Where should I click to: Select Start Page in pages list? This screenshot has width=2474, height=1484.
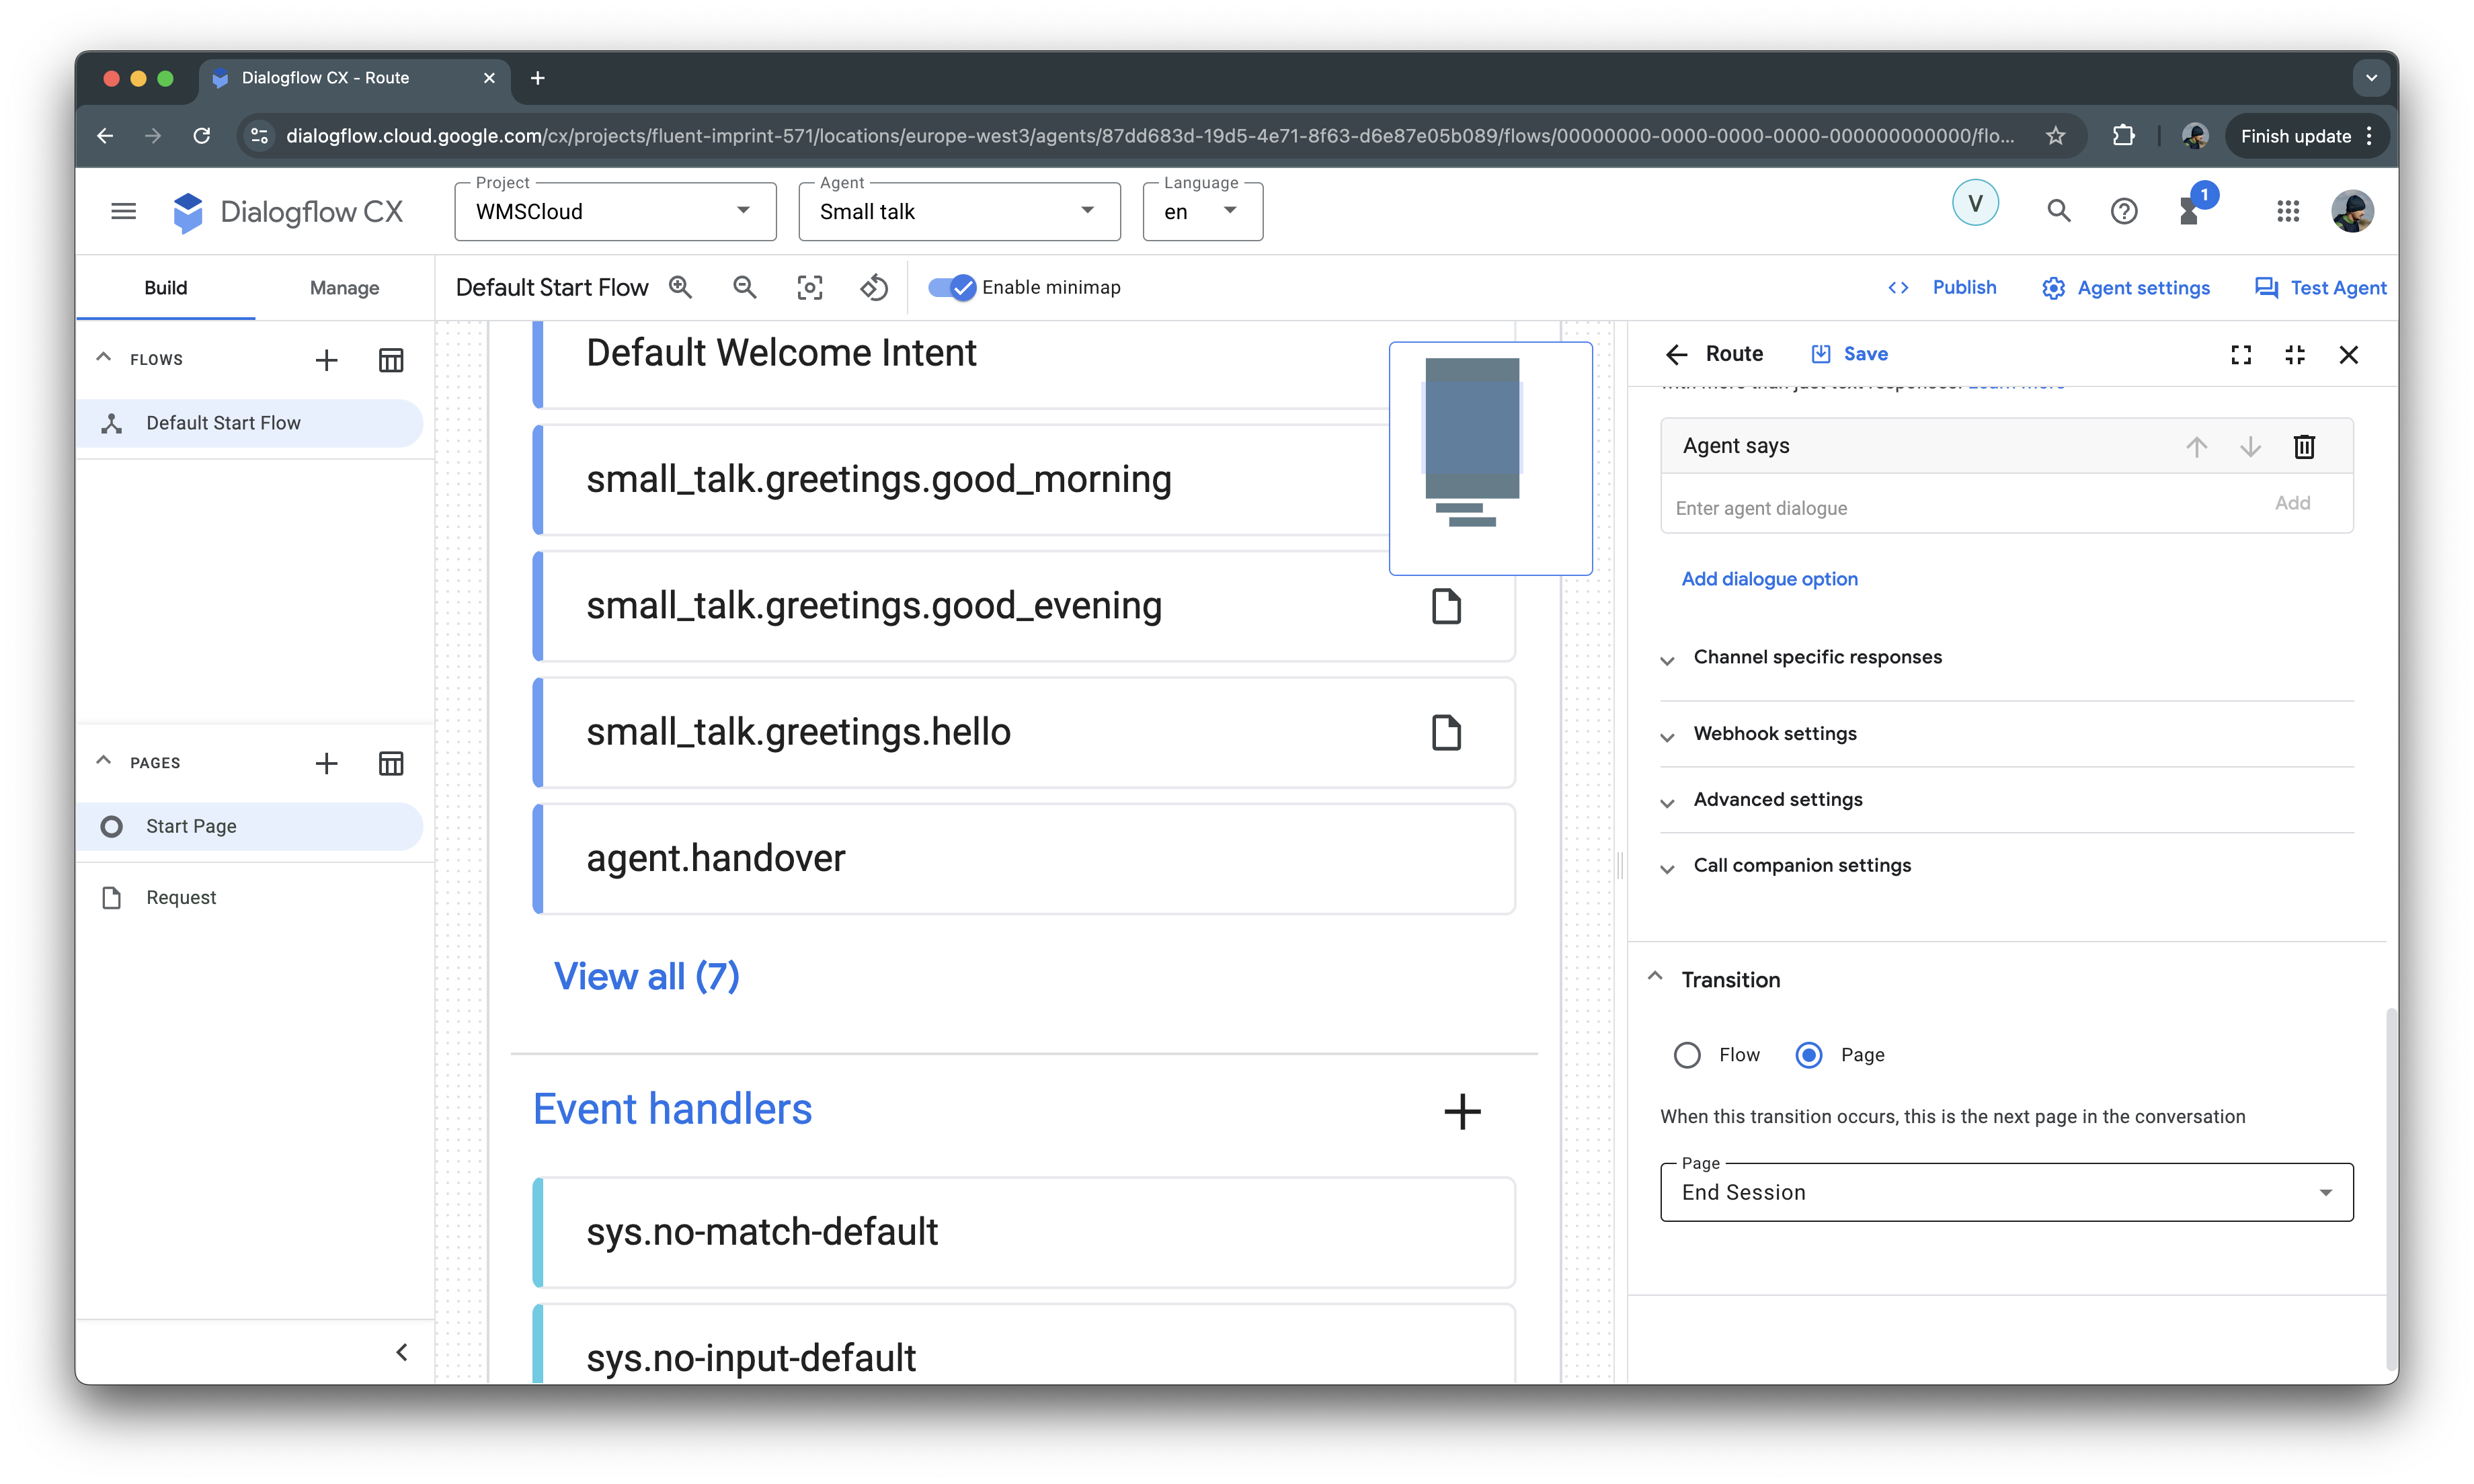point(250,827)
